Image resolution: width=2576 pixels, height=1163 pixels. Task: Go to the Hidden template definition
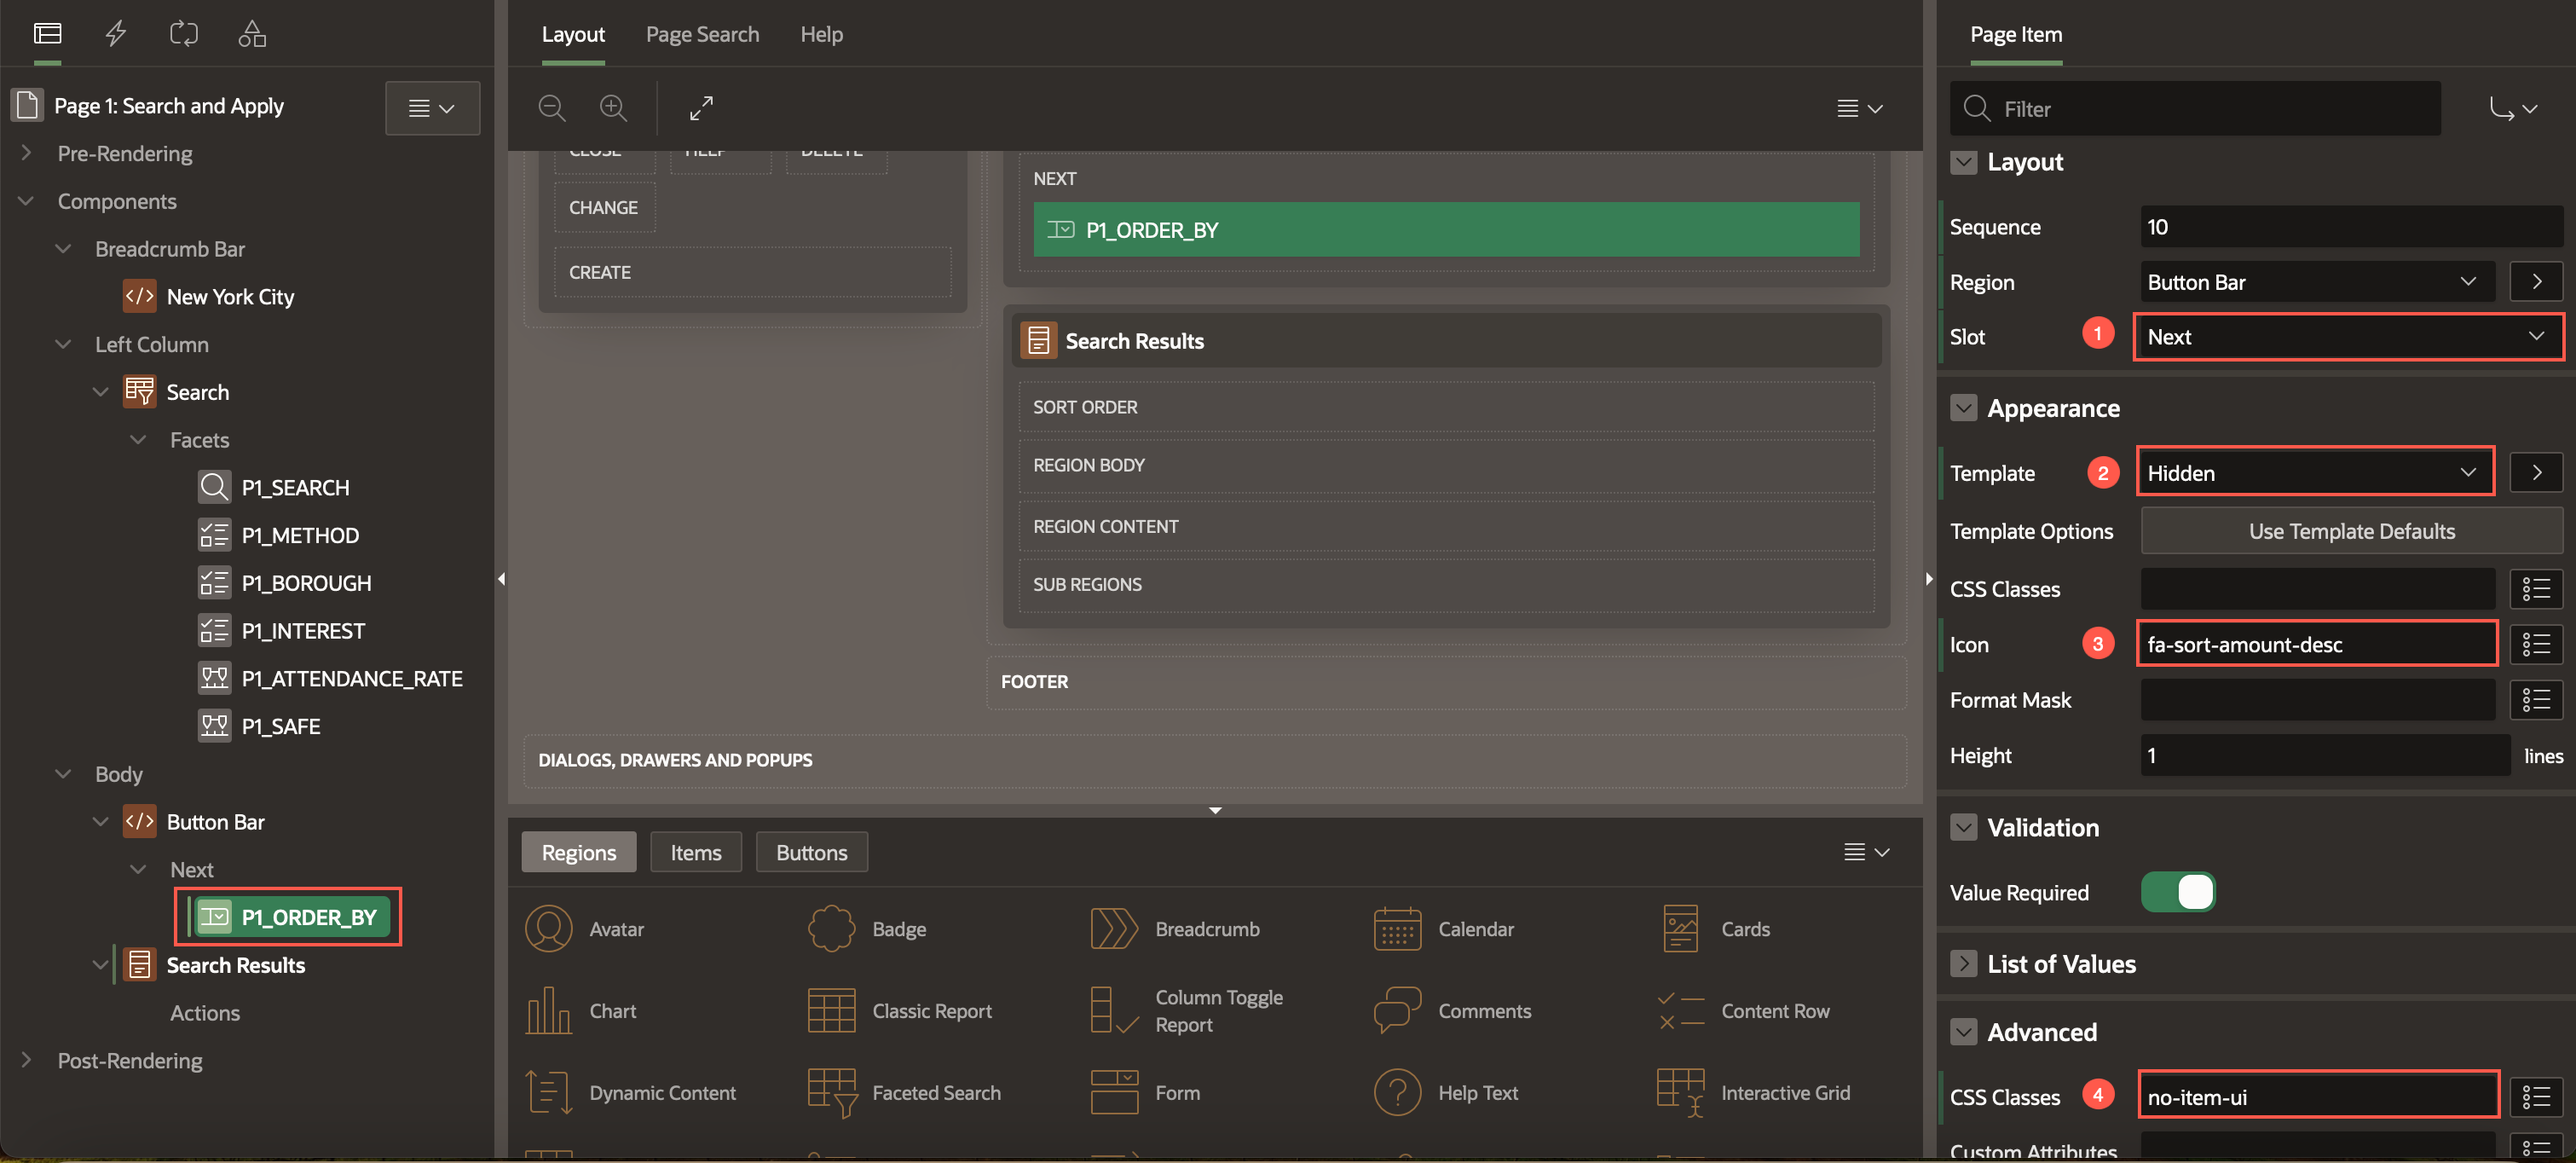[2536, 473]
